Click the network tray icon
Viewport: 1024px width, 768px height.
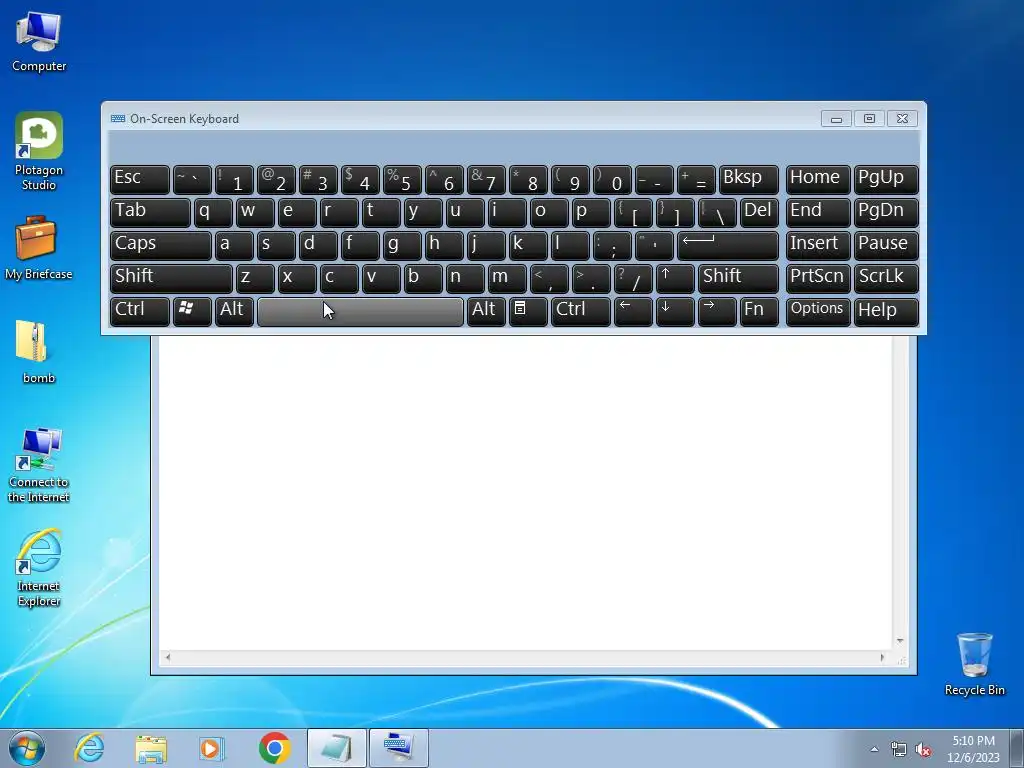[x=899, y=750]
